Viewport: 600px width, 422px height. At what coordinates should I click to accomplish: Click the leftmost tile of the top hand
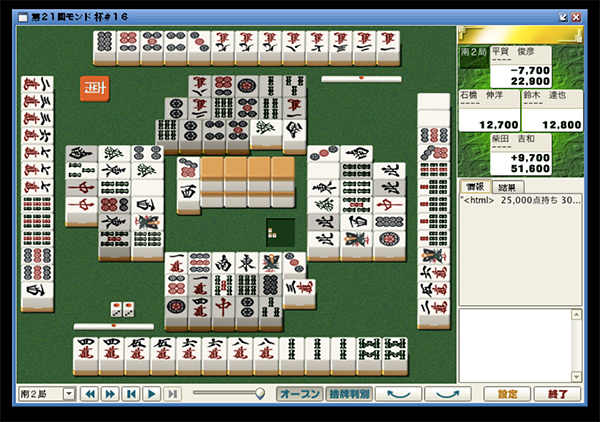pyautogui.click(x=104, y=47)
